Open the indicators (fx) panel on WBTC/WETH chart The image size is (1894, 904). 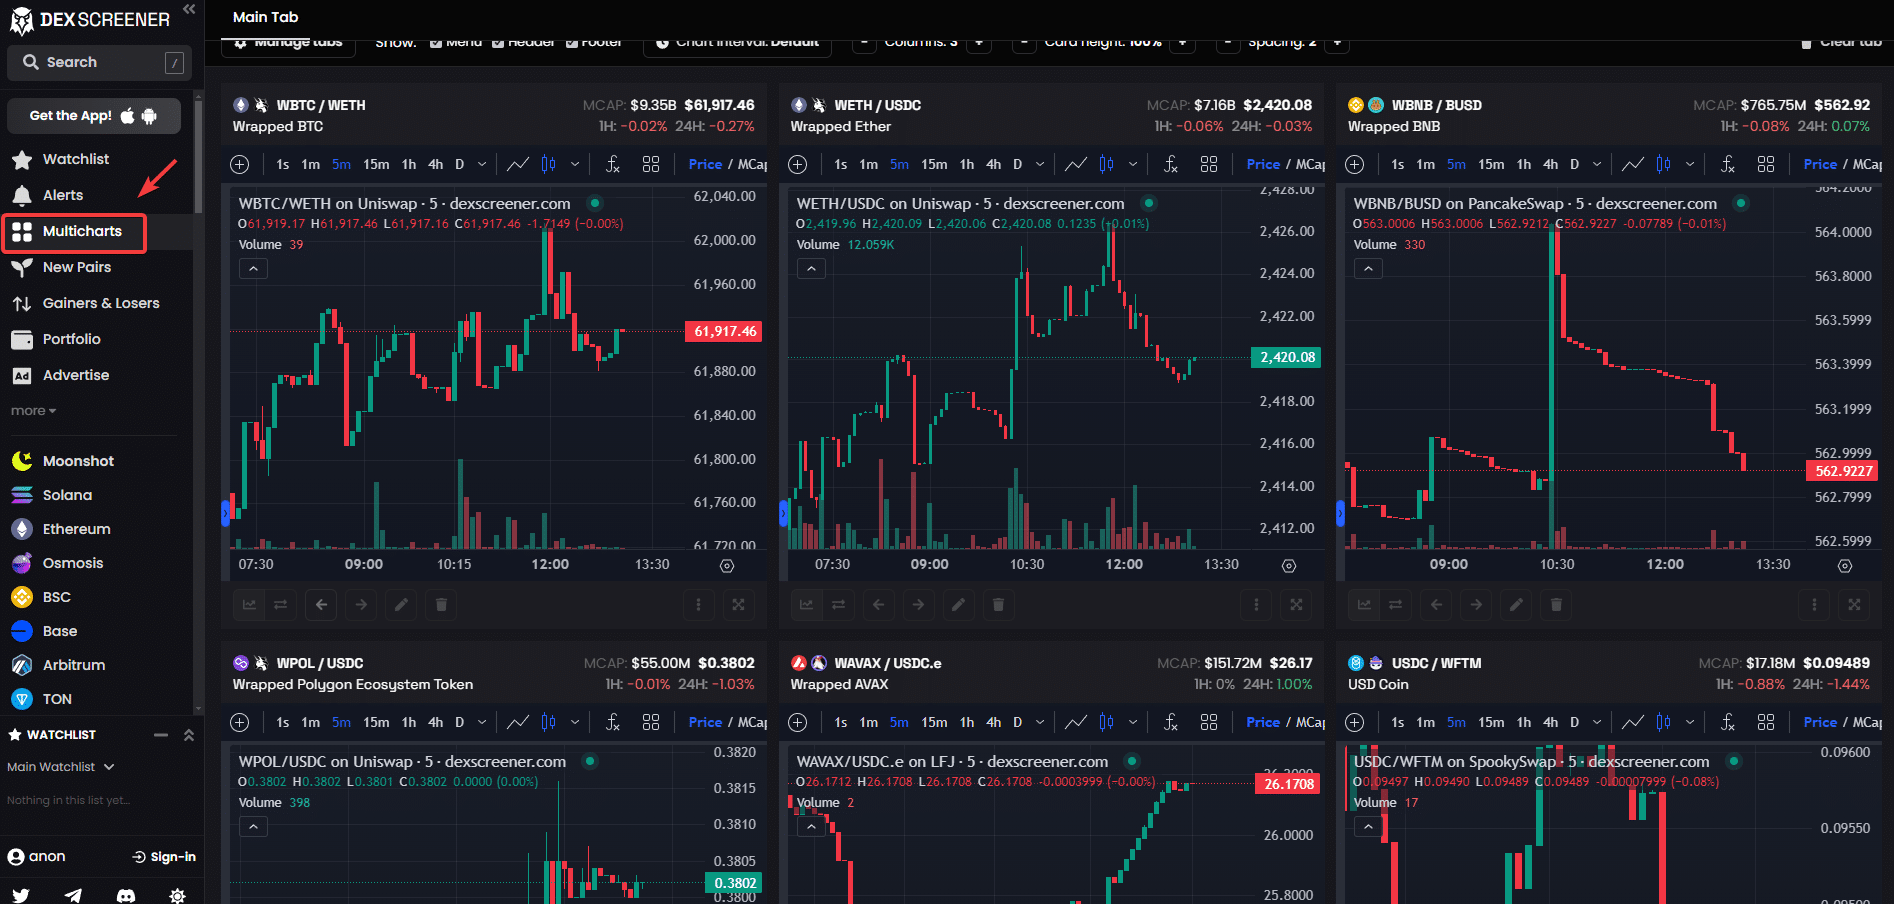point(613,164)
